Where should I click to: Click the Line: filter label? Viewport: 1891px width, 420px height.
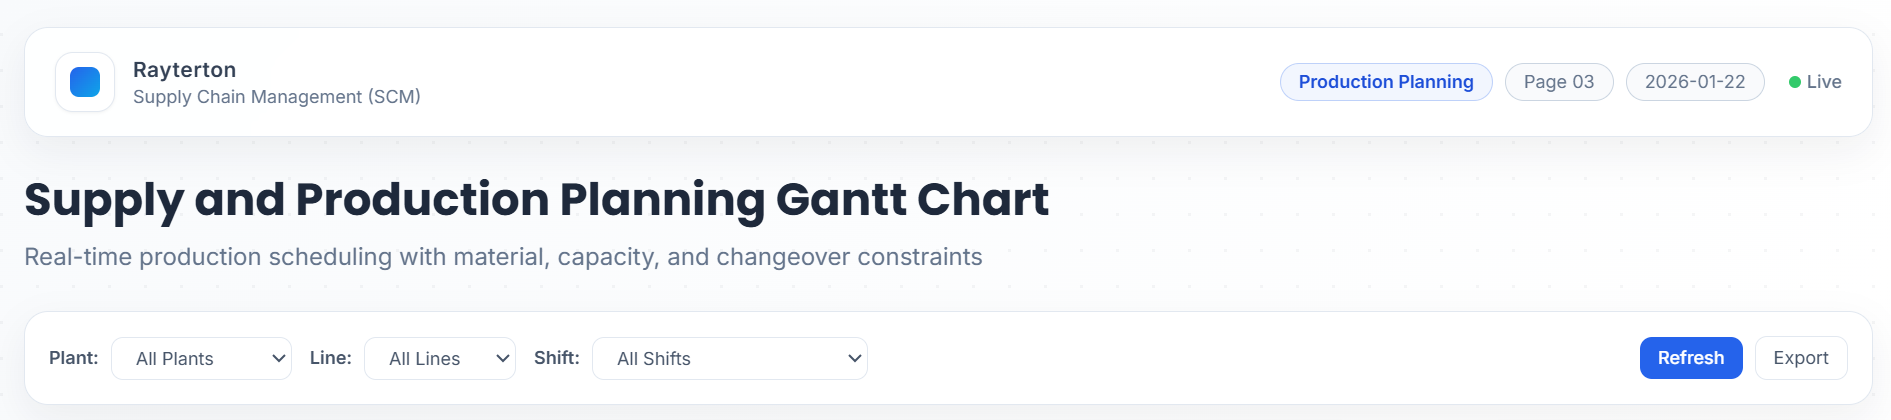pos(331,358)
